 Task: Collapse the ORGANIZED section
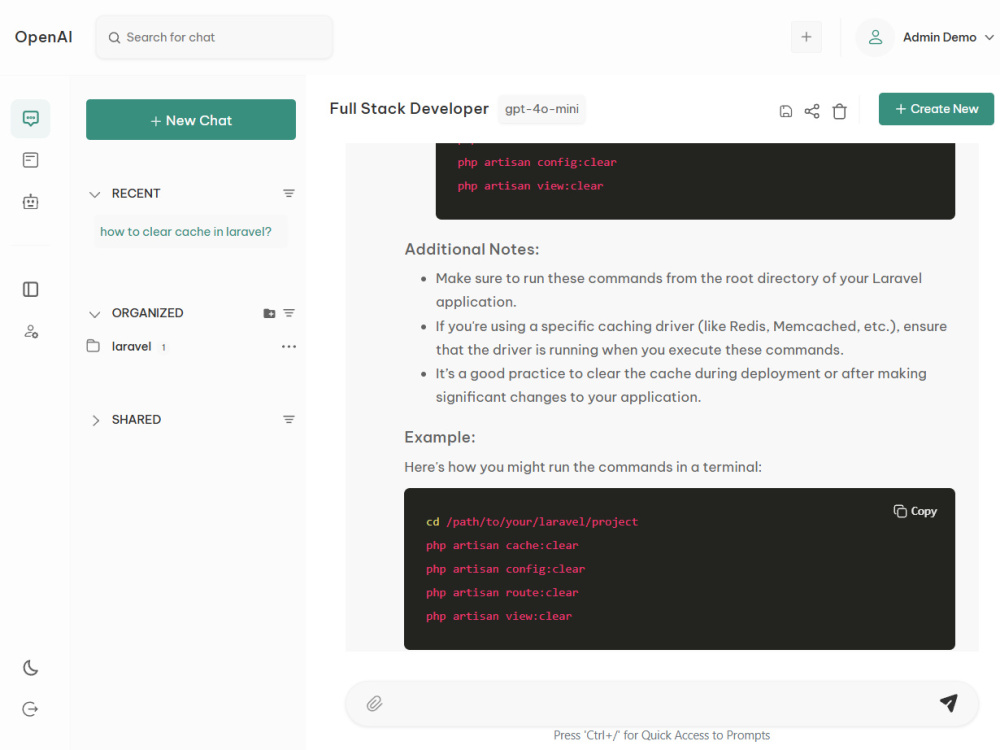point(95,314)
